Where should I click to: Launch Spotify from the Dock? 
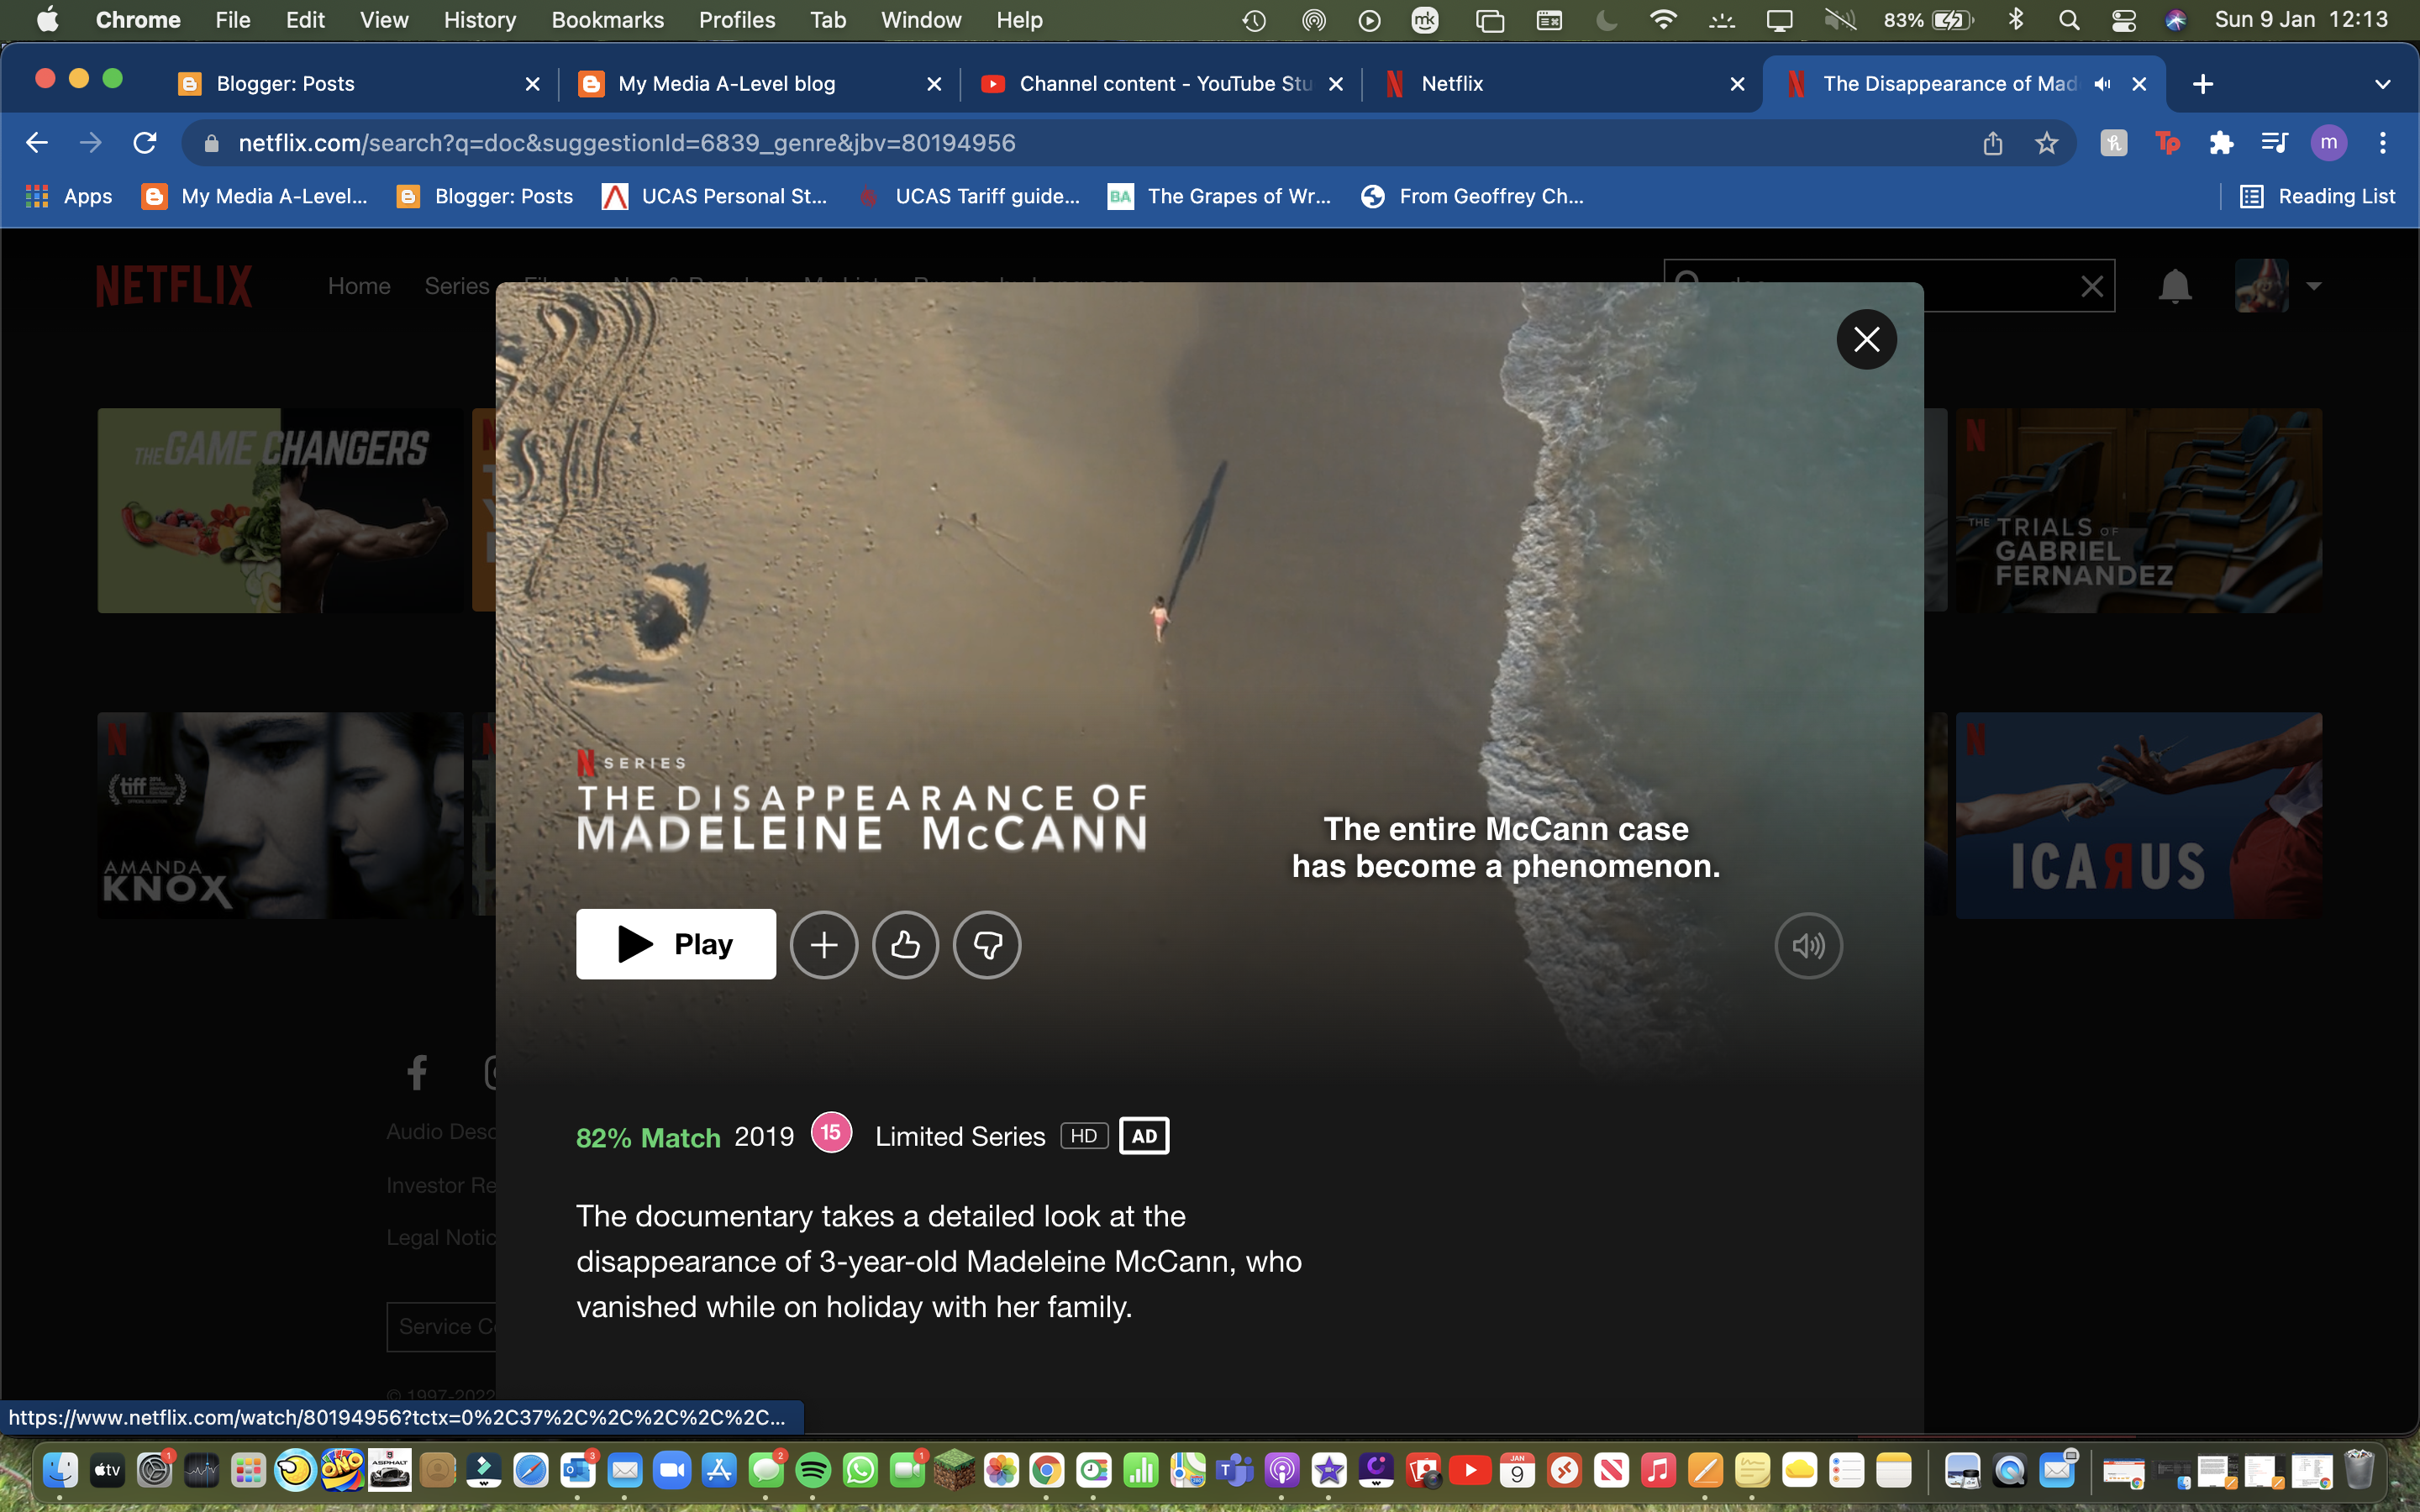click(813, 1470)
